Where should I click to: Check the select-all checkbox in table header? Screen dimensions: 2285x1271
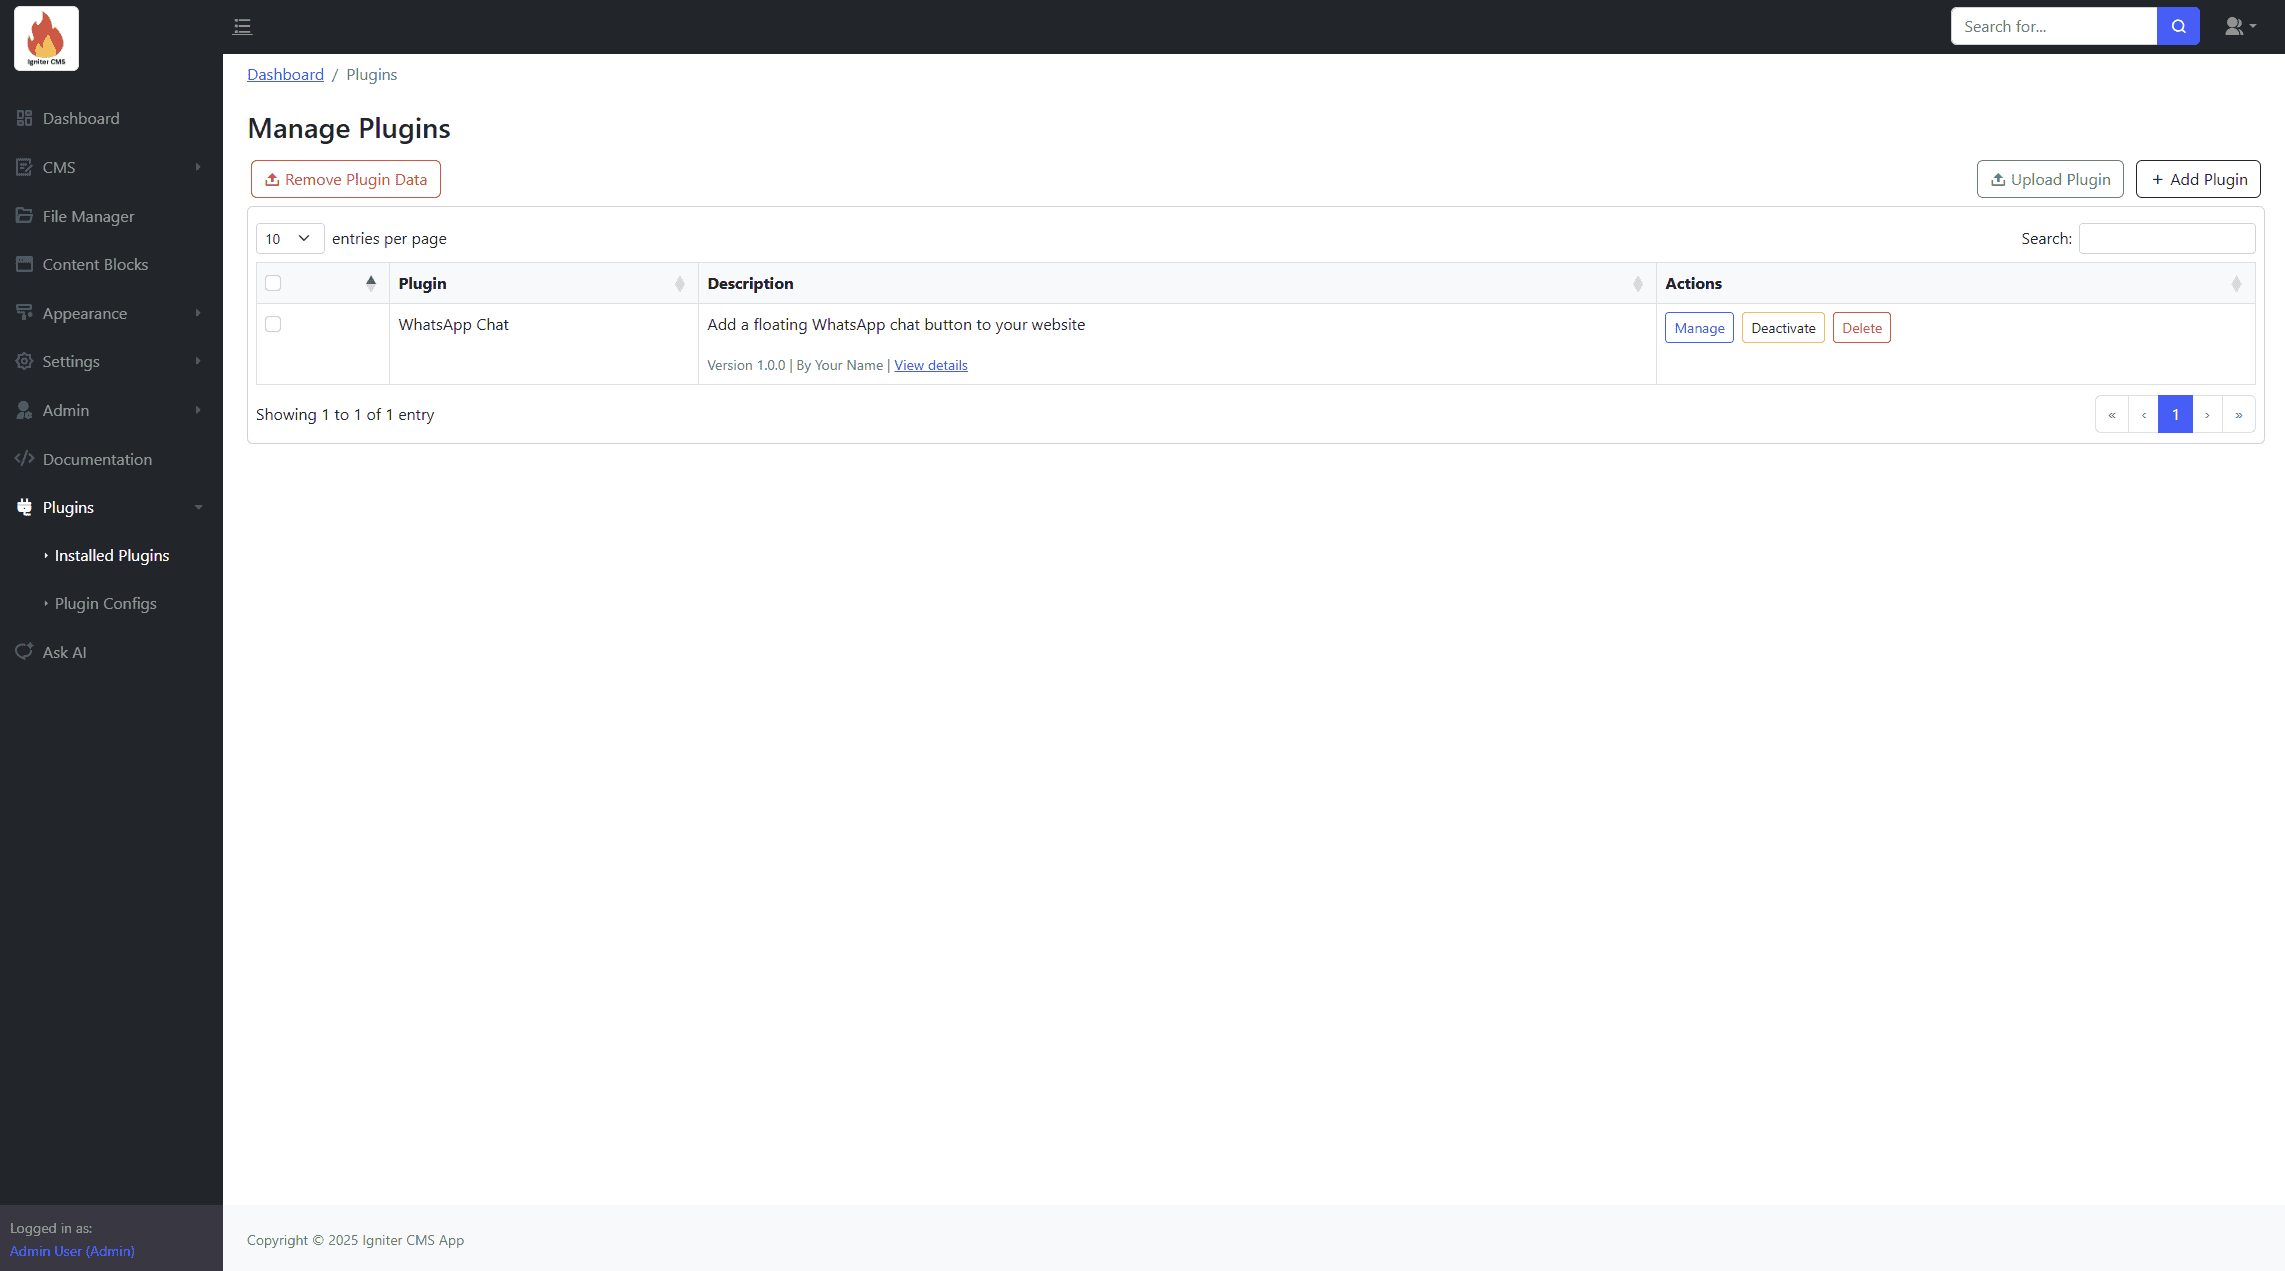pyautogui.click(x=273, y=283)
